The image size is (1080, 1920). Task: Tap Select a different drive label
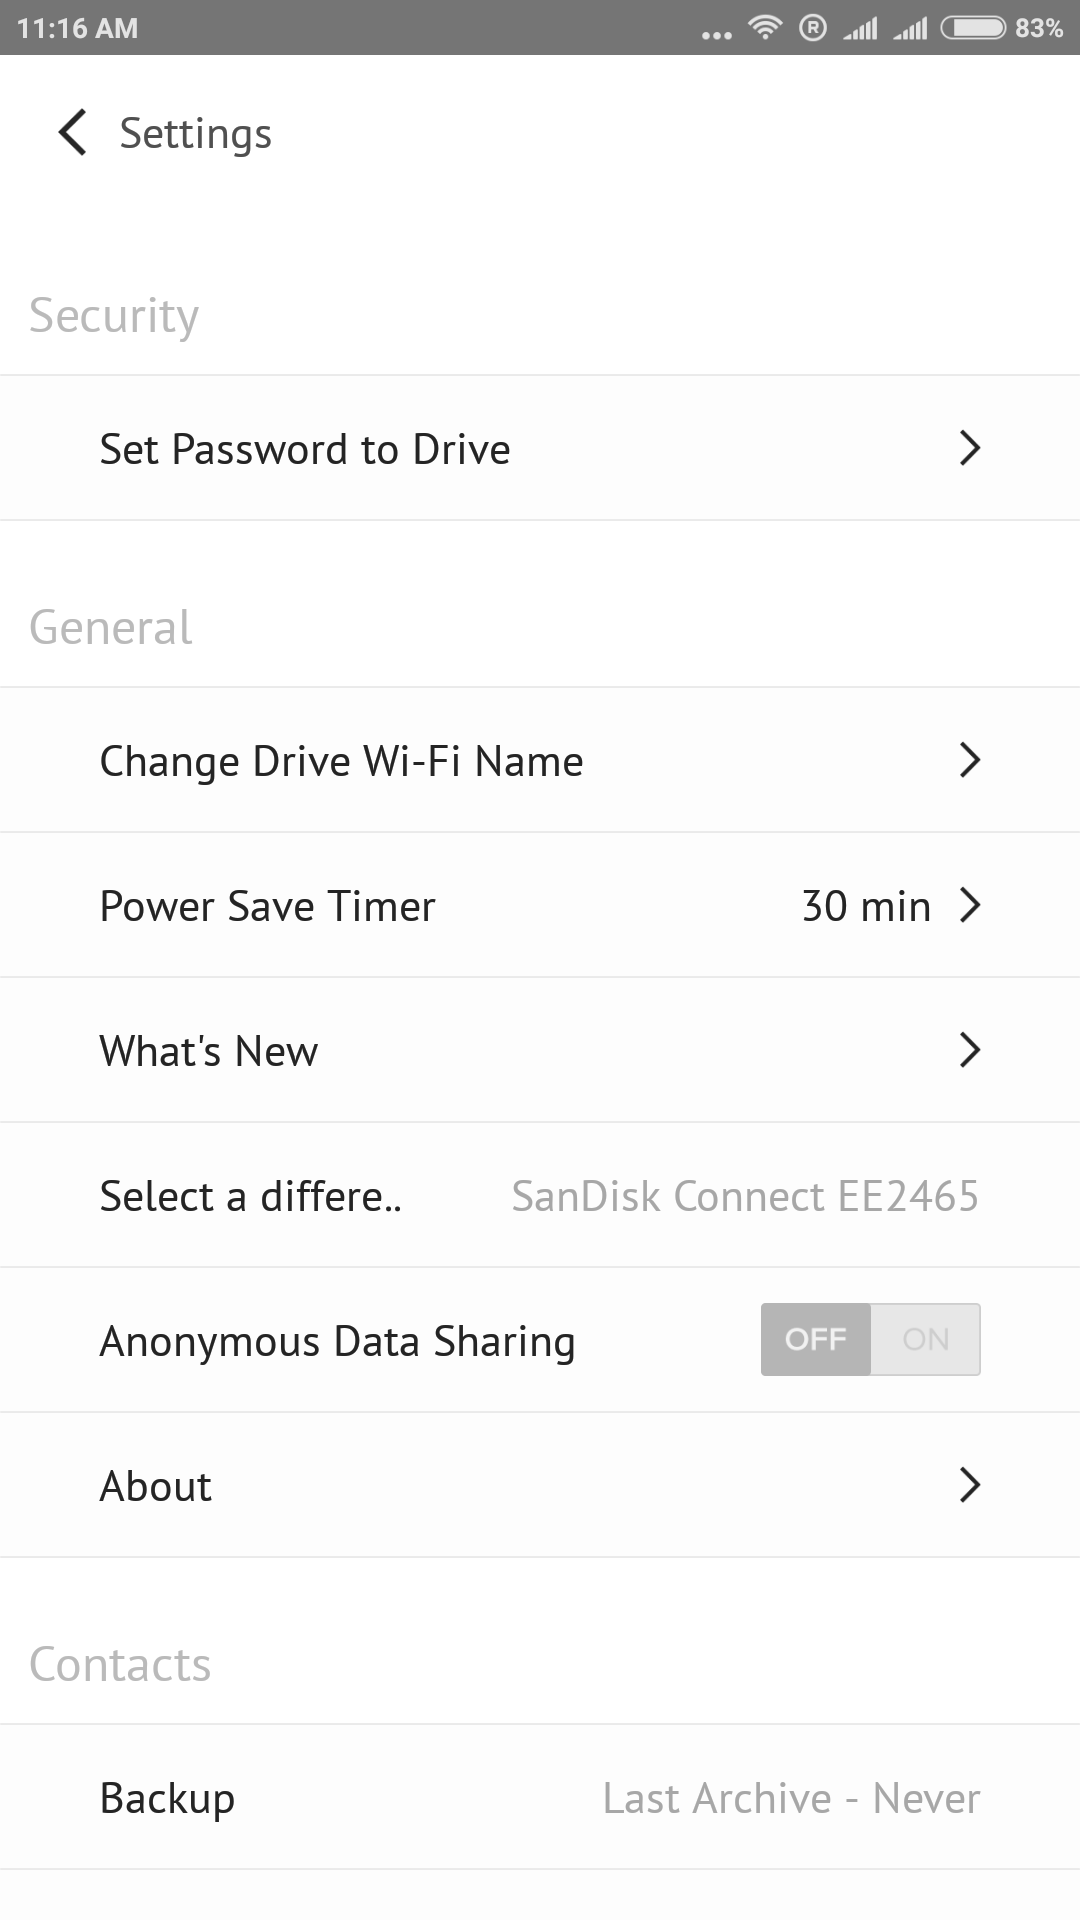[250, 1196]
